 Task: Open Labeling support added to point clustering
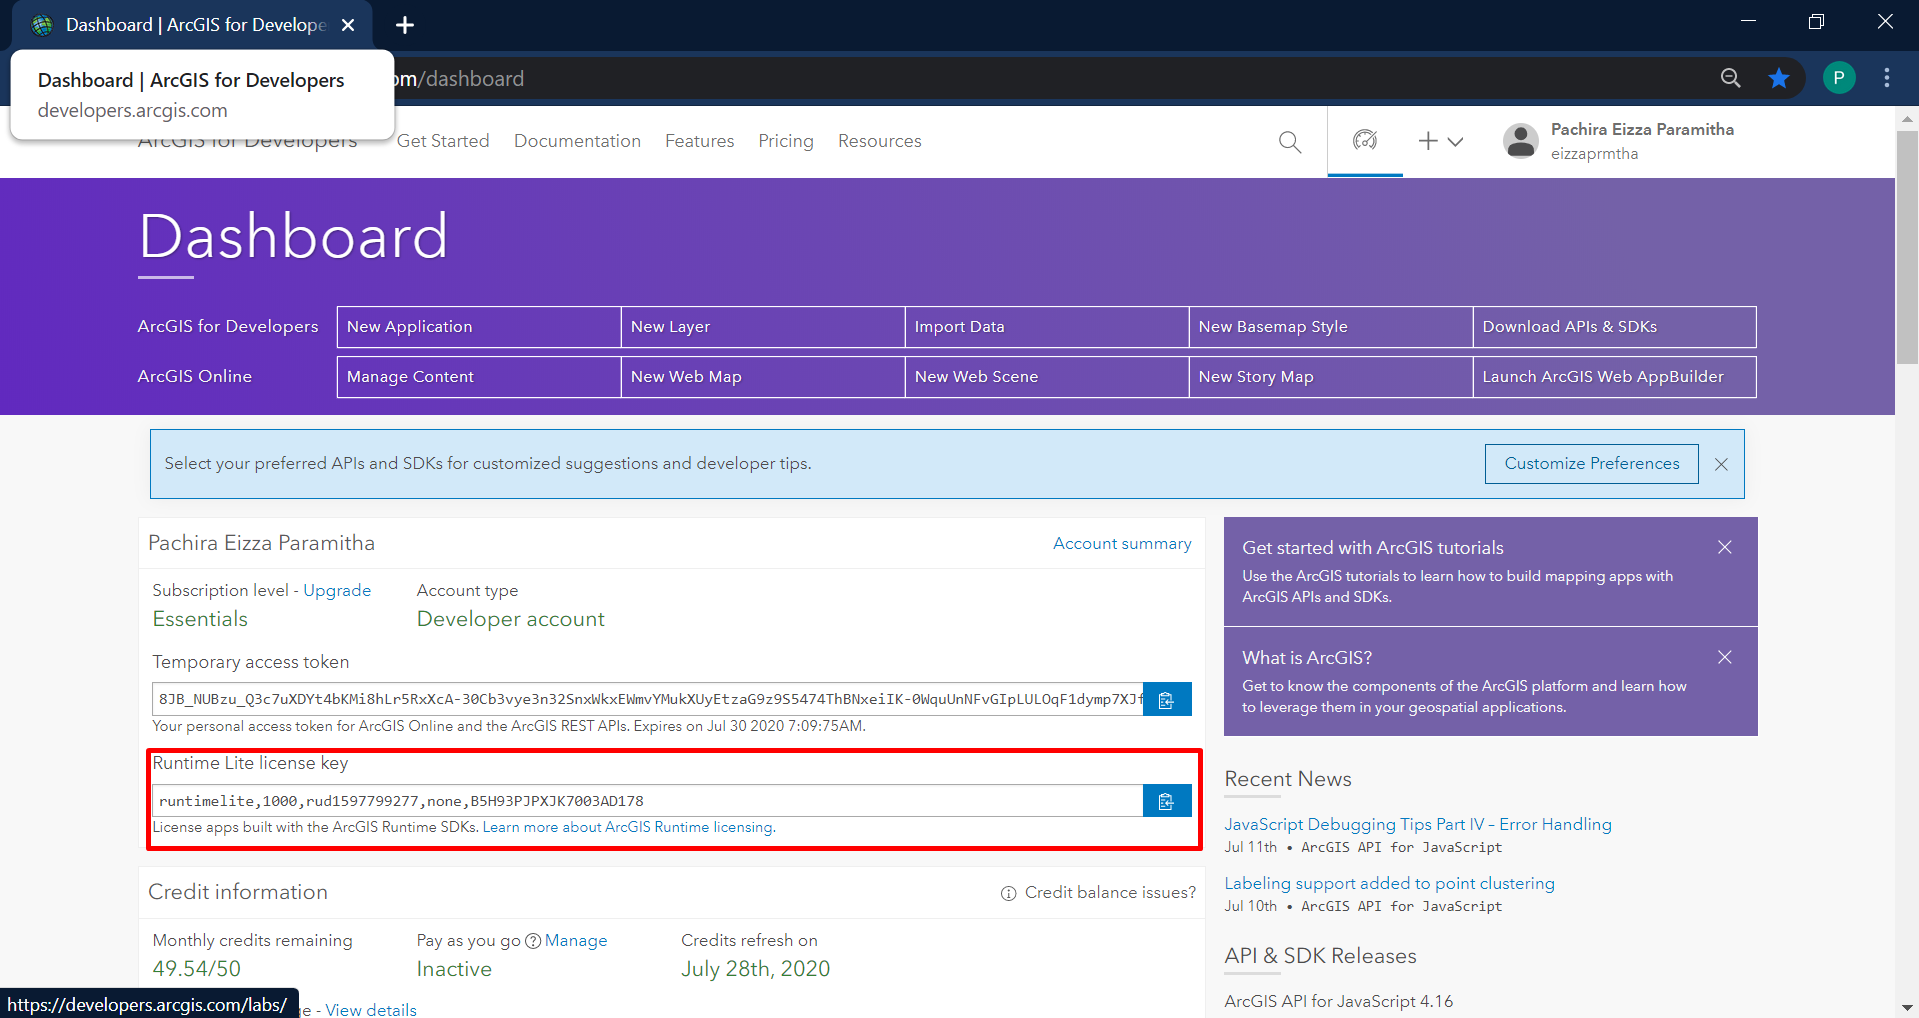tap(1390, 883)
